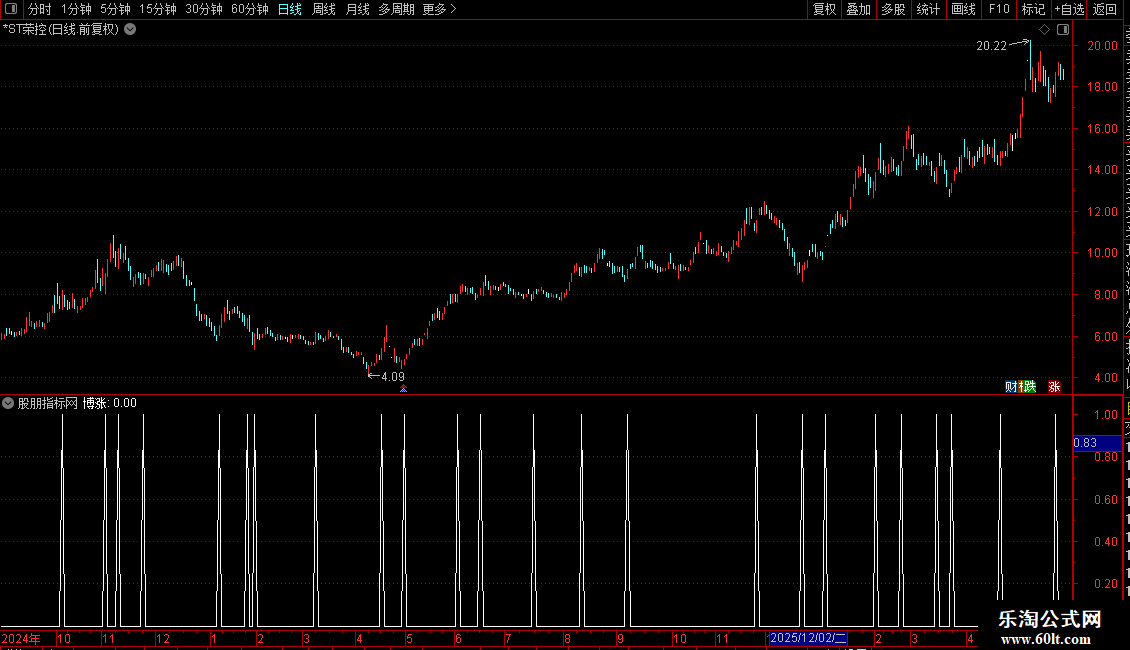Click the 多股 multi-stock button
Screen dimensions: 1130x650
[893, 9]
